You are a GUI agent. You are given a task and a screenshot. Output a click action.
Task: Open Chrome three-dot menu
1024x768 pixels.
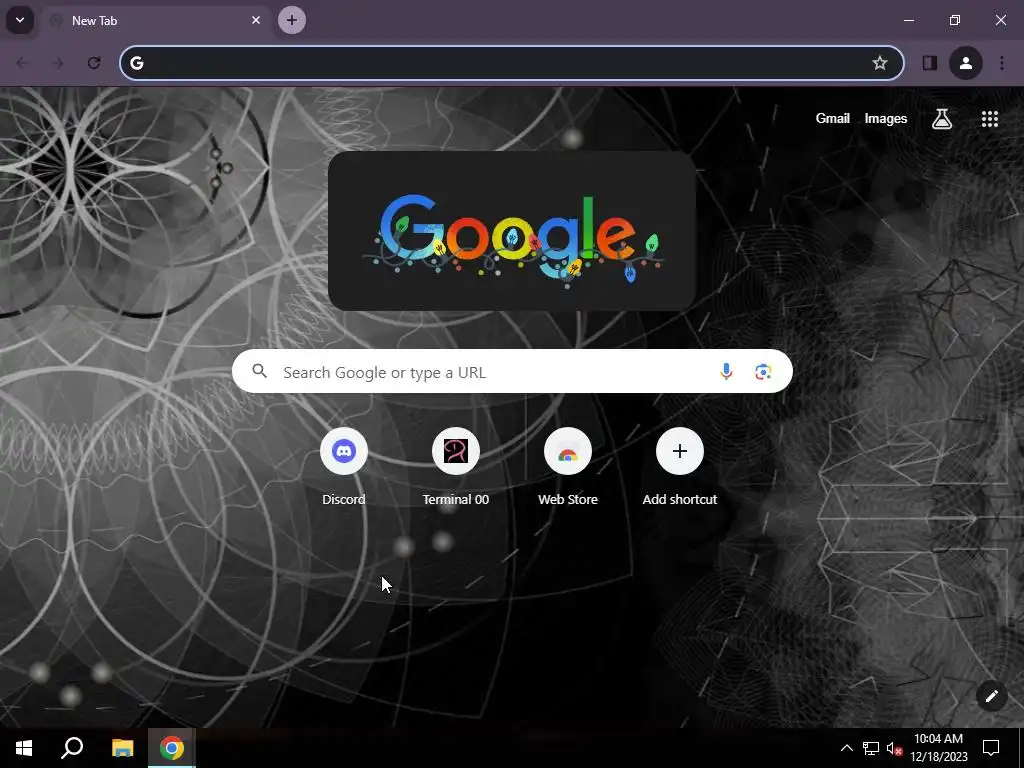[x=1002, y=63]
